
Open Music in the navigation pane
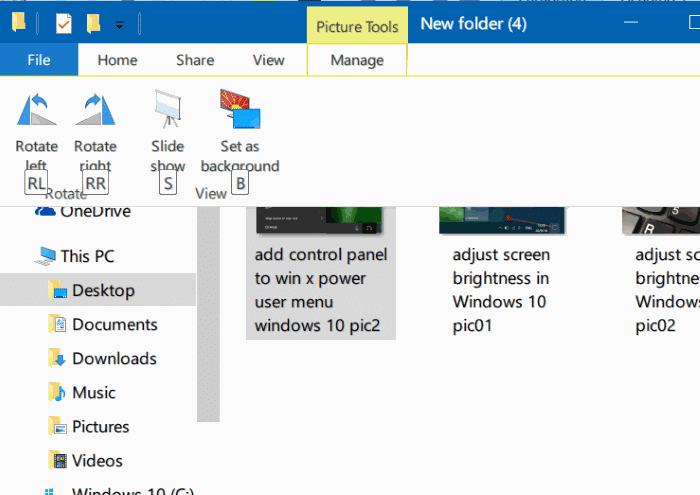pos(94,392)
